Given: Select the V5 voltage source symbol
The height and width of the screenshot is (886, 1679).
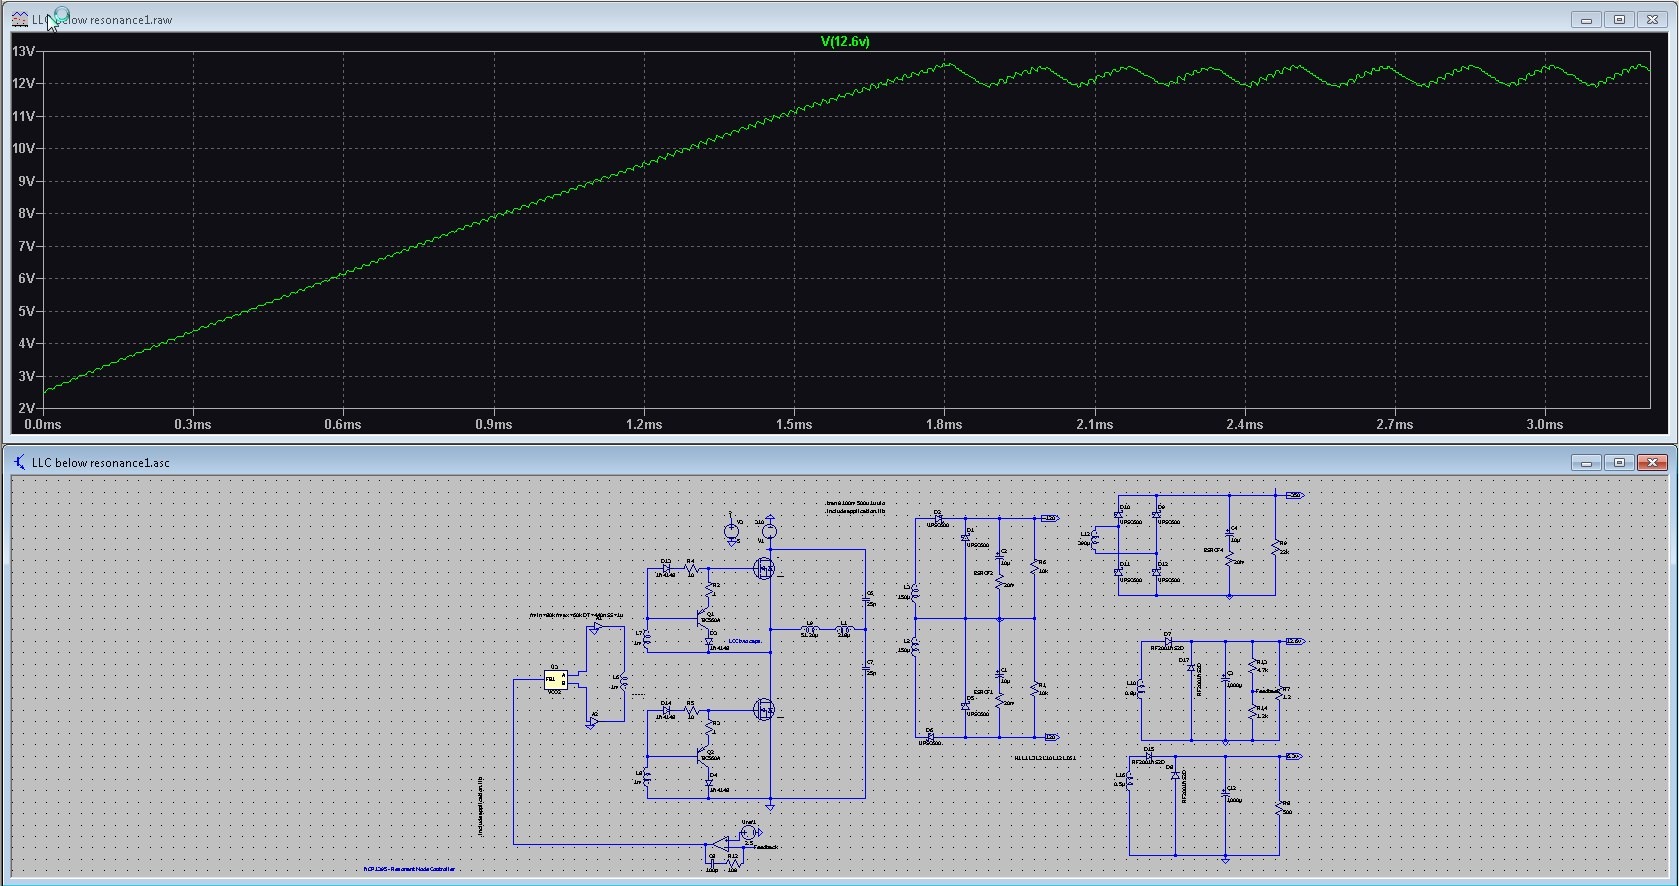Looking at the screenshot, I should tap(731, 530).
